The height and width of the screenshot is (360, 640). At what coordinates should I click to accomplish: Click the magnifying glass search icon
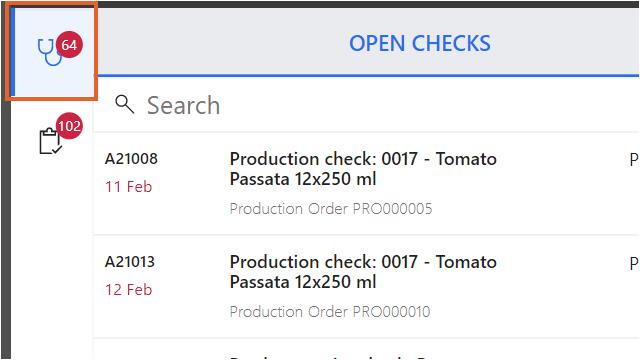124,104
